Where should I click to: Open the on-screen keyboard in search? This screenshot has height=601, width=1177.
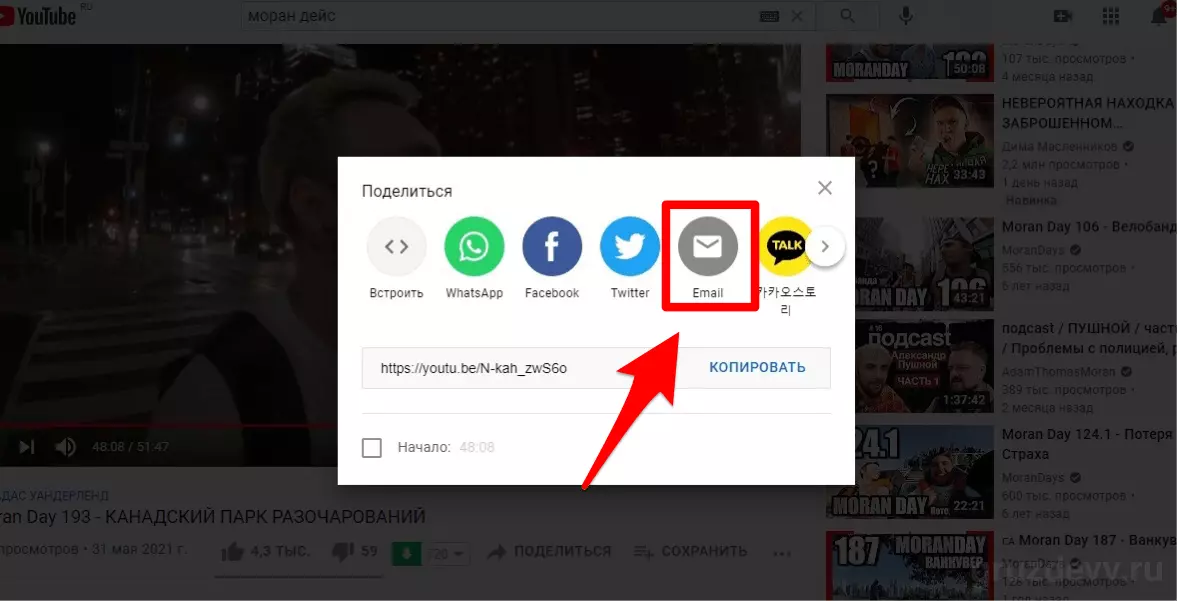click(x=769, y=17)
